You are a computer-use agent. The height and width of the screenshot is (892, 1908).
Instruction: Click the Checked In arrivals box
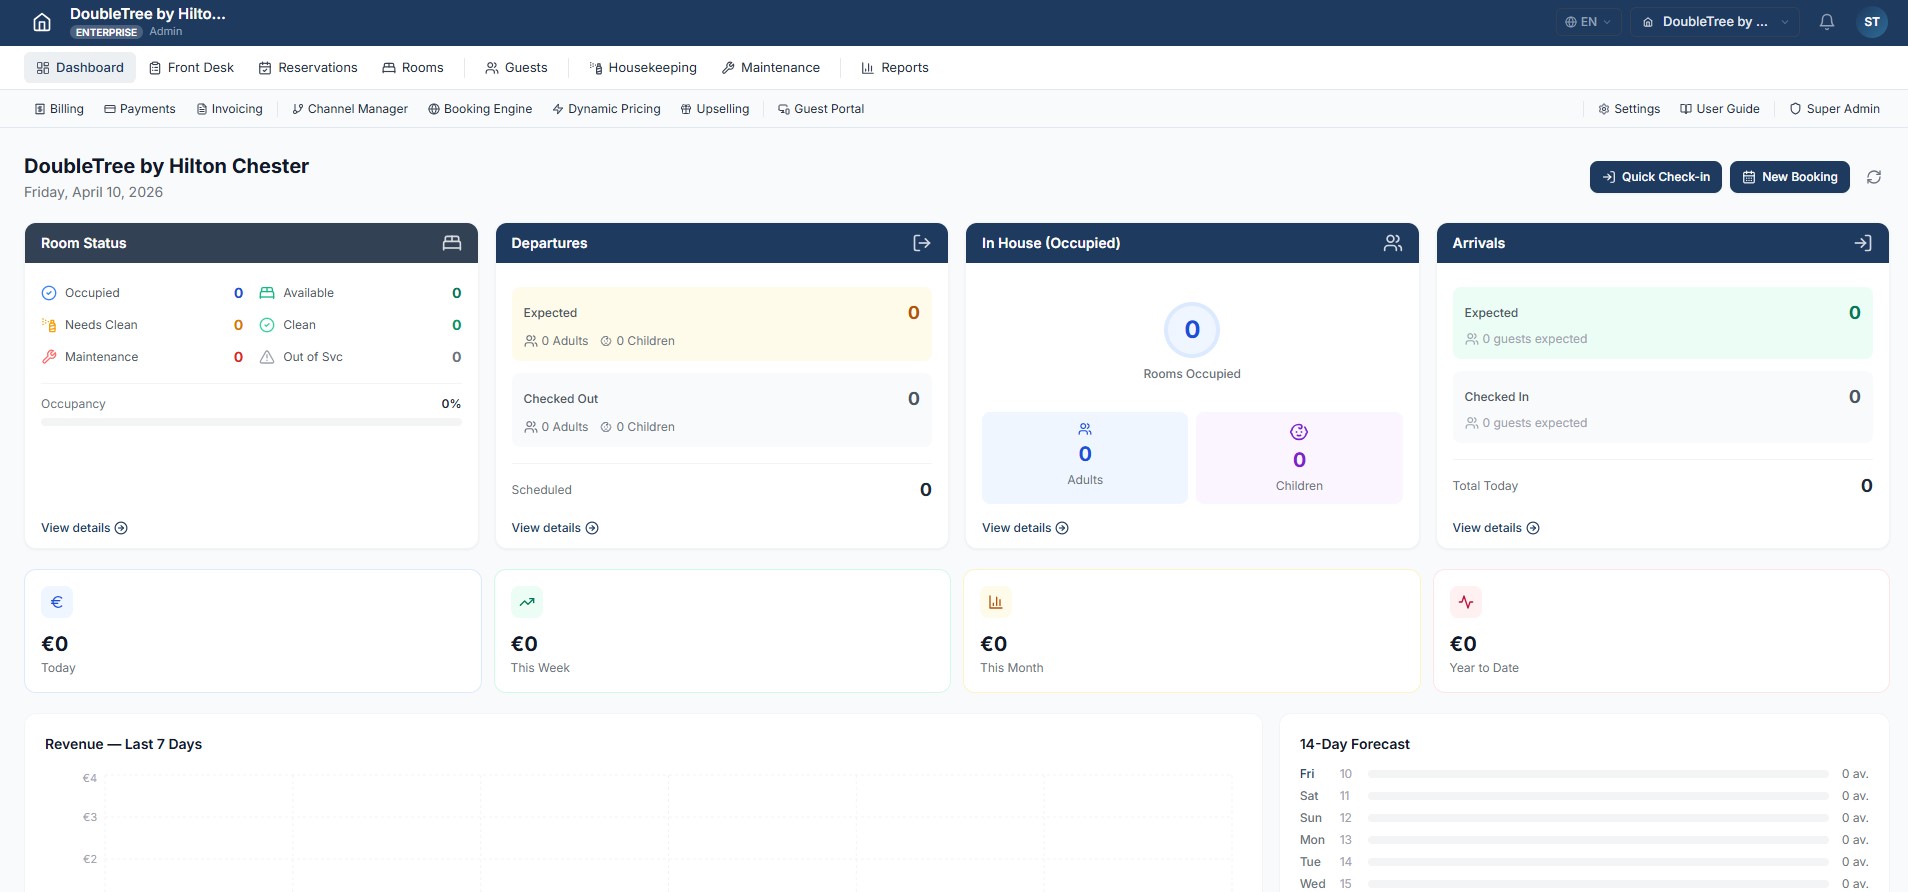1662,407
